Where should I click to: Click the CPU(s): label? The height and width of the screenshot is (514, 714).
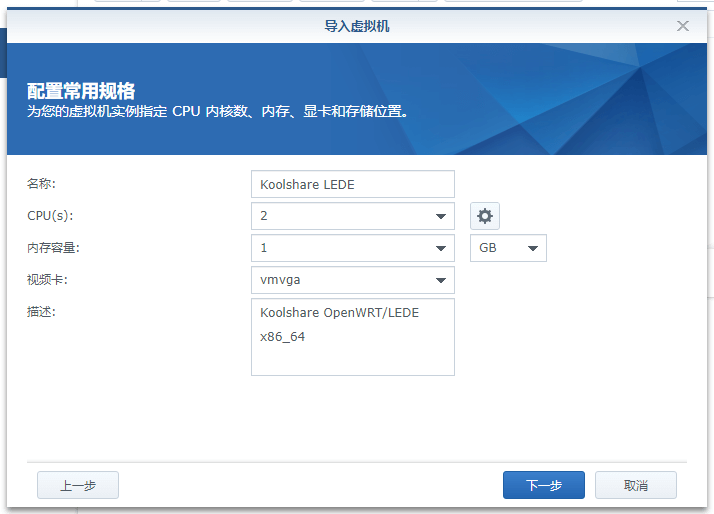point(50,216)
